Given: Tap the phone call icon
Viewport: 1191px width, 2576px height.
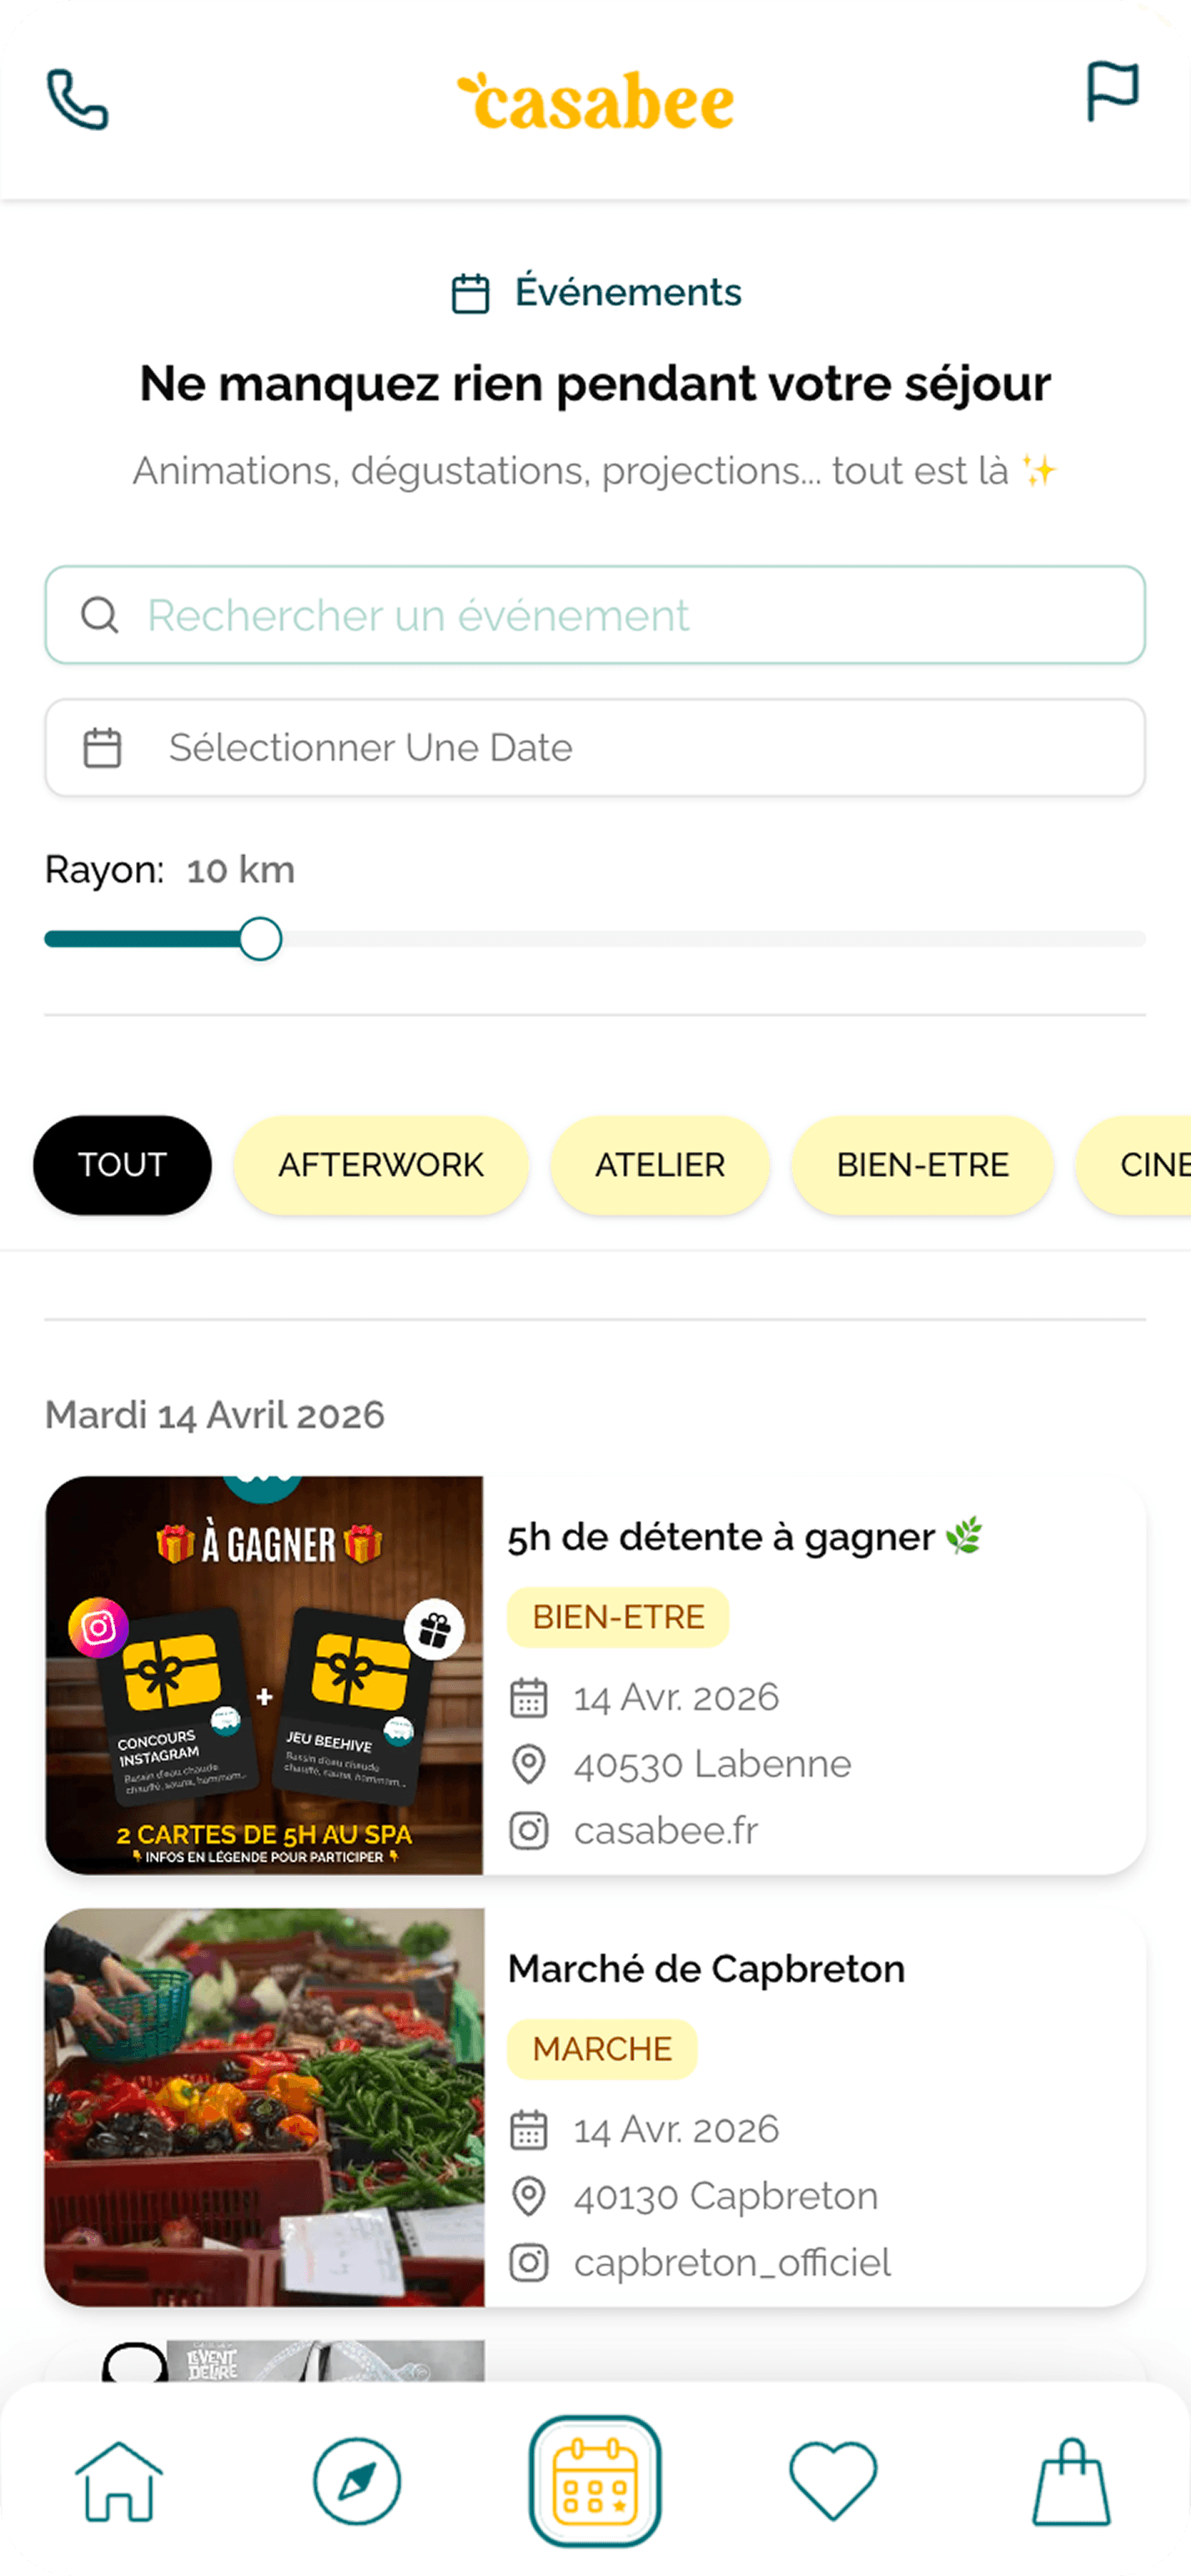Looking at the screenshot, I should tap(78, 100).
